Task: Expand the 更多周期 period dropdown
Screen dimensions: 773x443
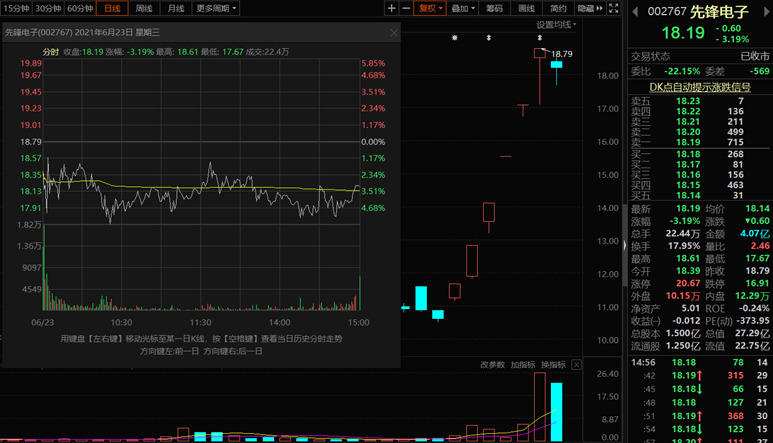Action: click(216, 8)
